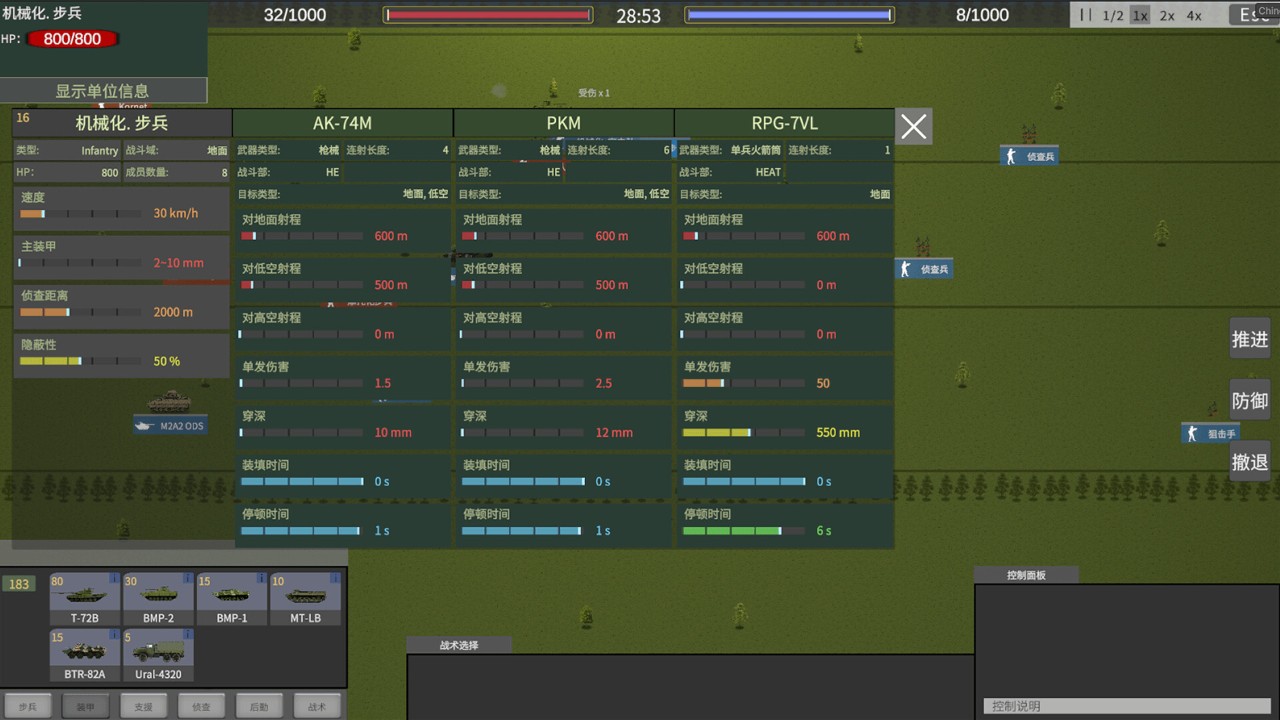Select the T-72B tank unit card
Viewport: 1280px width, 720px height.
(85, 599)
